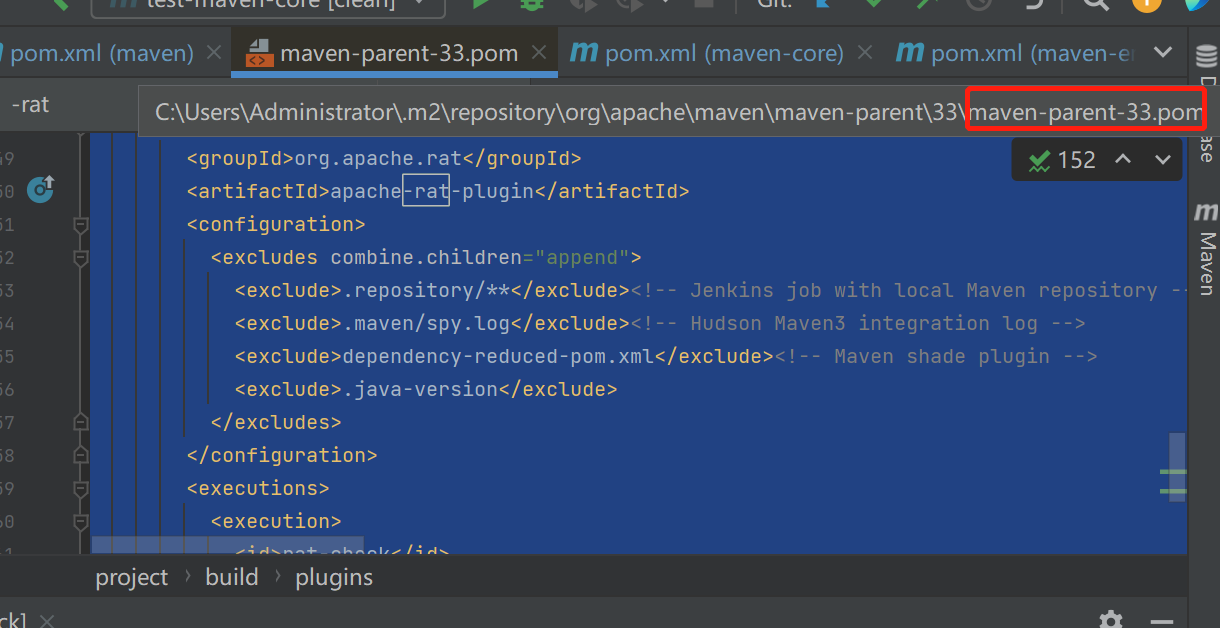The width and height of the screenshot is (1220, 628).
Task: Select the build breadcrumb item
Action: [232, 577]
